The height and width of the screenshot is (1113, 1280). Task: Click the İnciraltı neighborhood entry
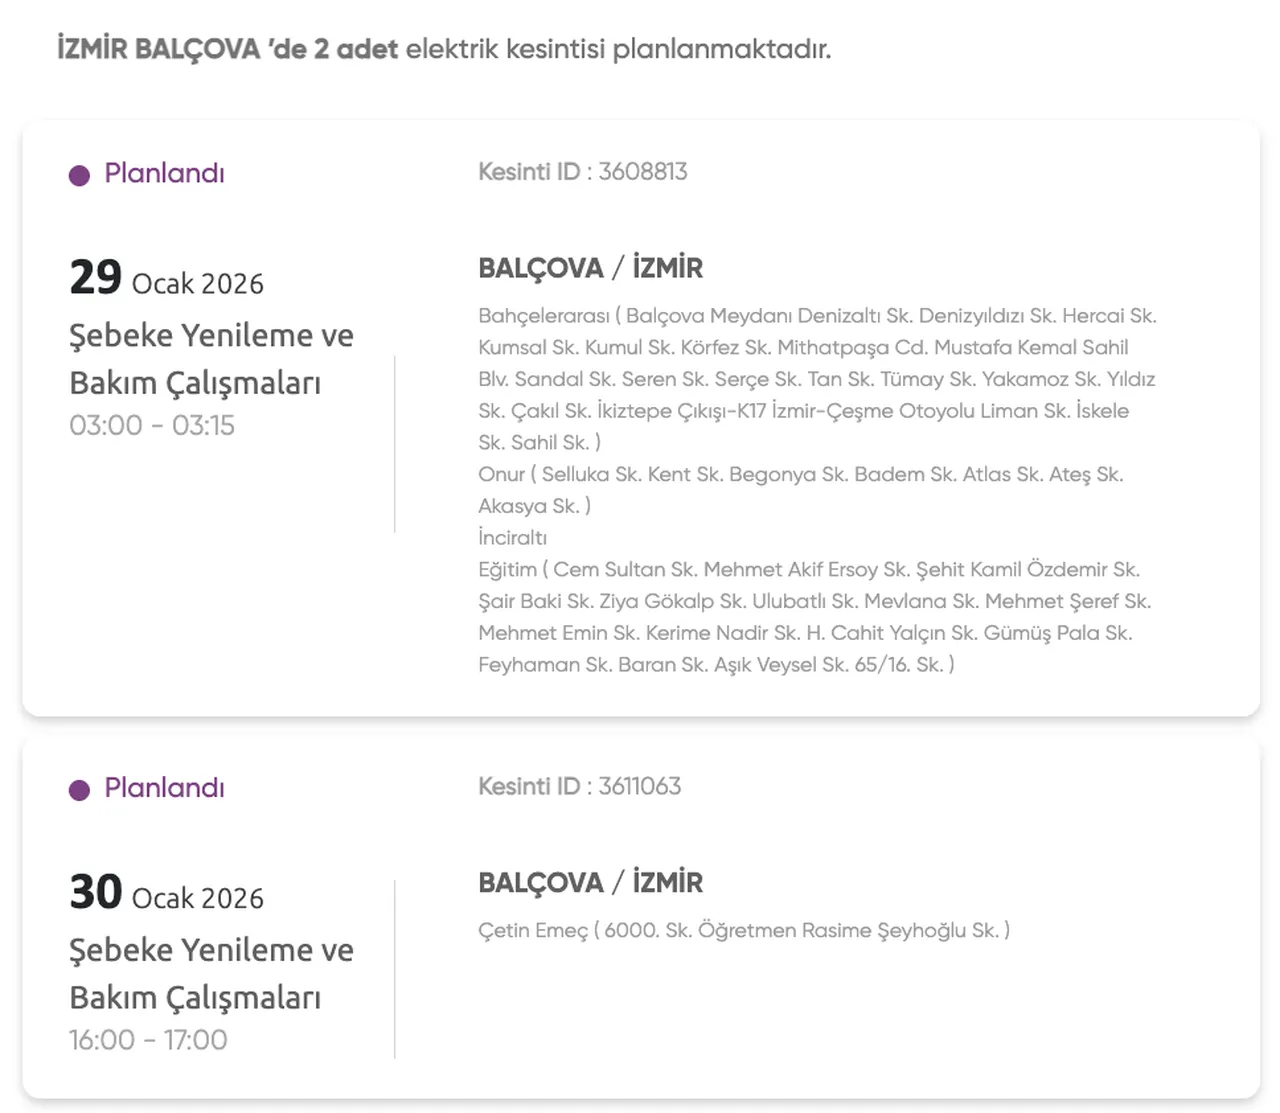pos(512,538)
